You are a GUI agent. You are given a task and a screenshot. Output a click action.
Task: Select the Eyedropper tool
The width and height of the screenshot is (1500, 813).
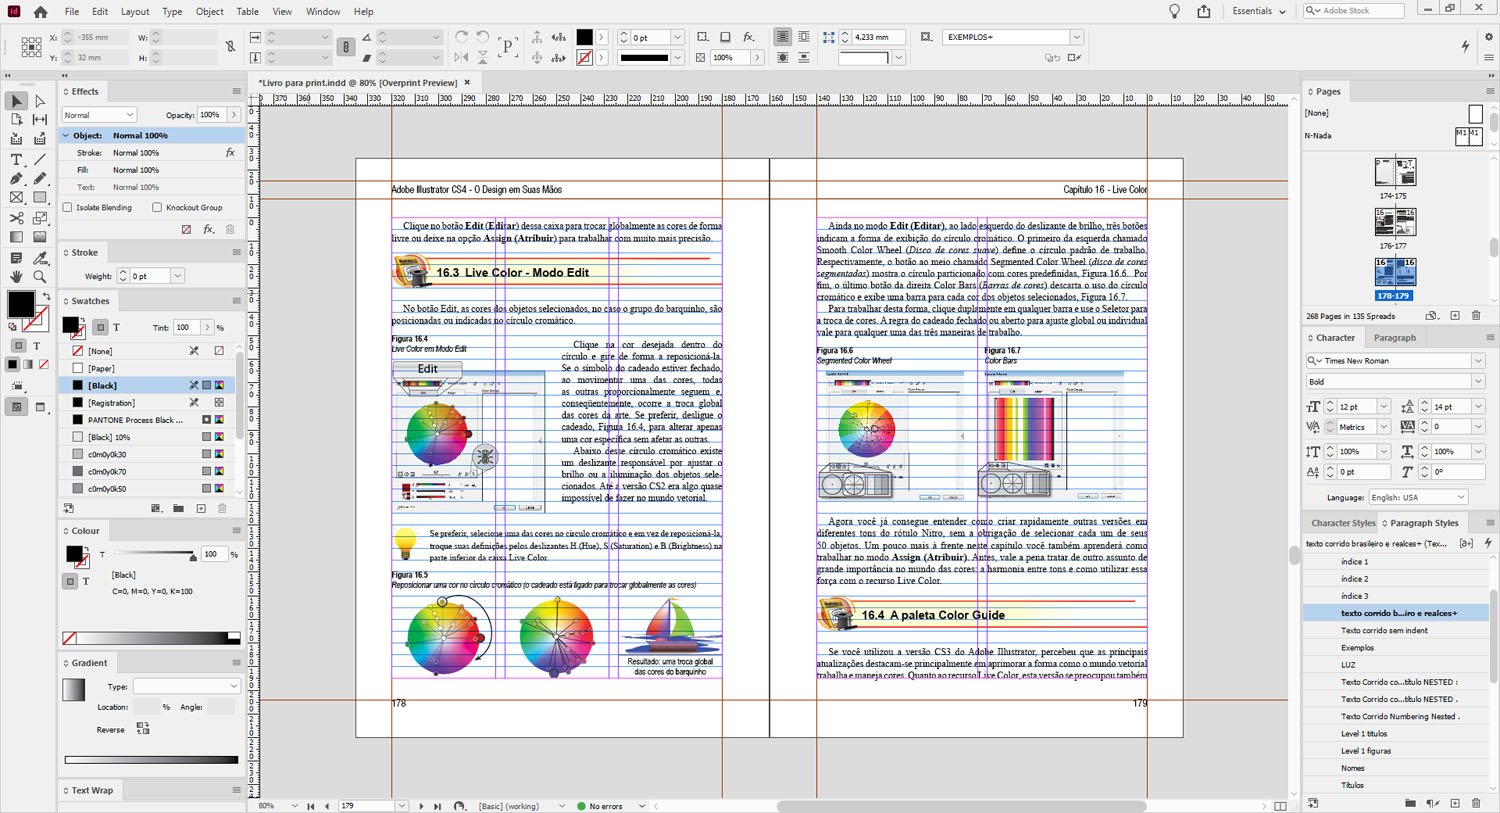(40, 257)
